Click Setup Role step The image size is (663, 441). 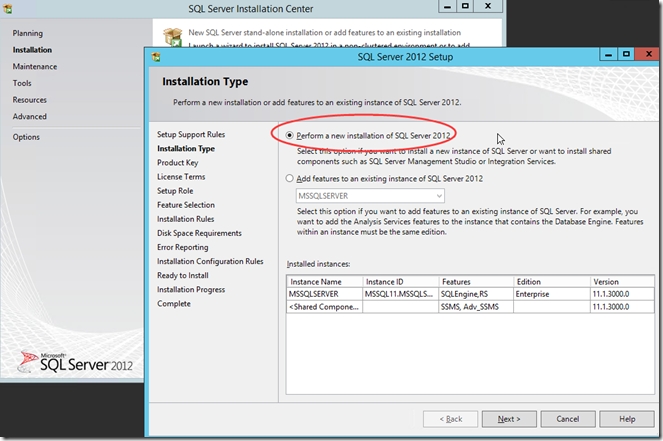click(x=175, y=191)
